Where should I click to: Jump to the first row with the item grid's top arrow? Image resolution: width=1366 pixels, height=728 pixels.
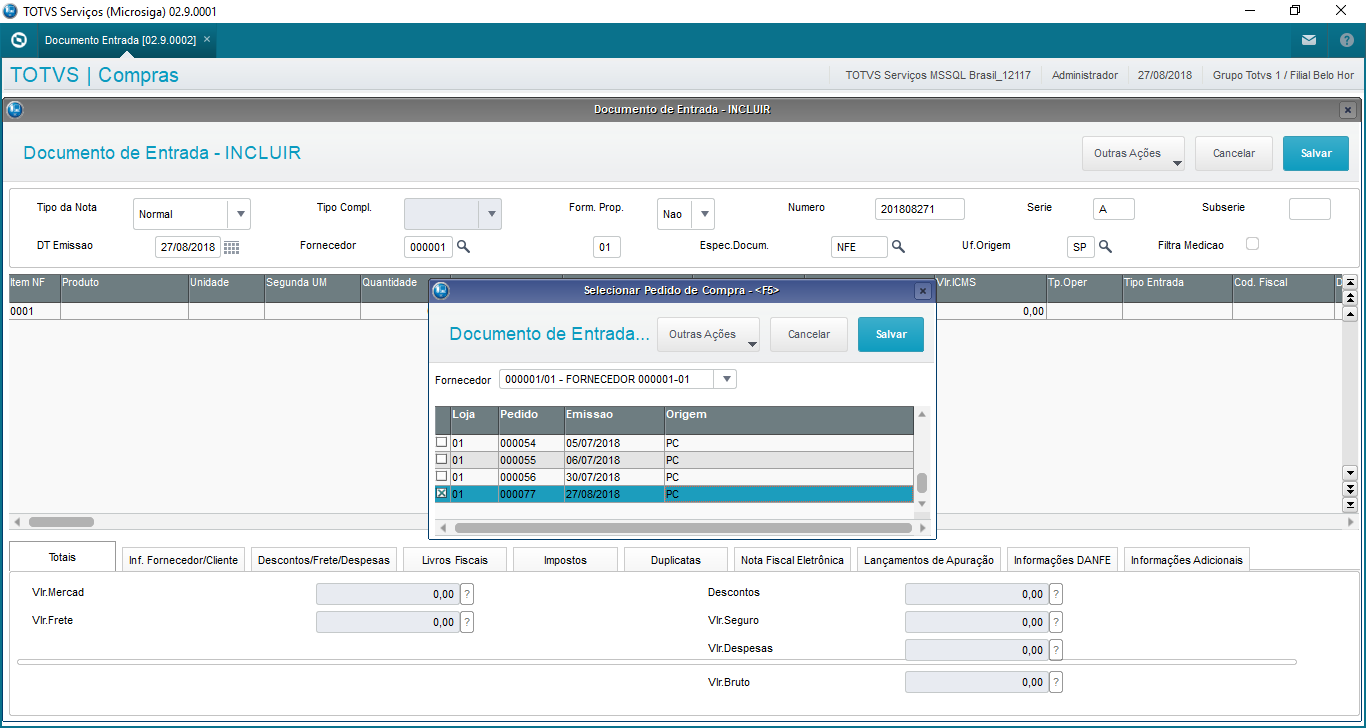1350,283
